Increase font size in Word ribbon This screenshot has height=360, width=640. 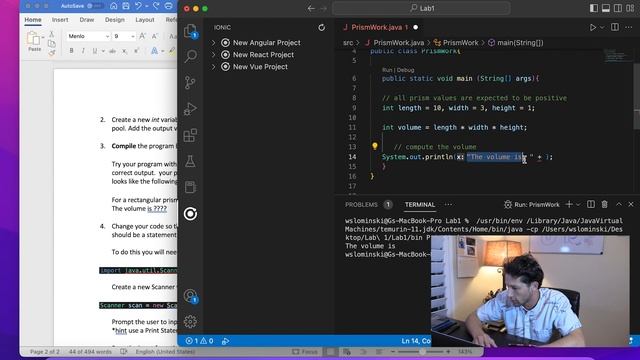pos(142,36)
